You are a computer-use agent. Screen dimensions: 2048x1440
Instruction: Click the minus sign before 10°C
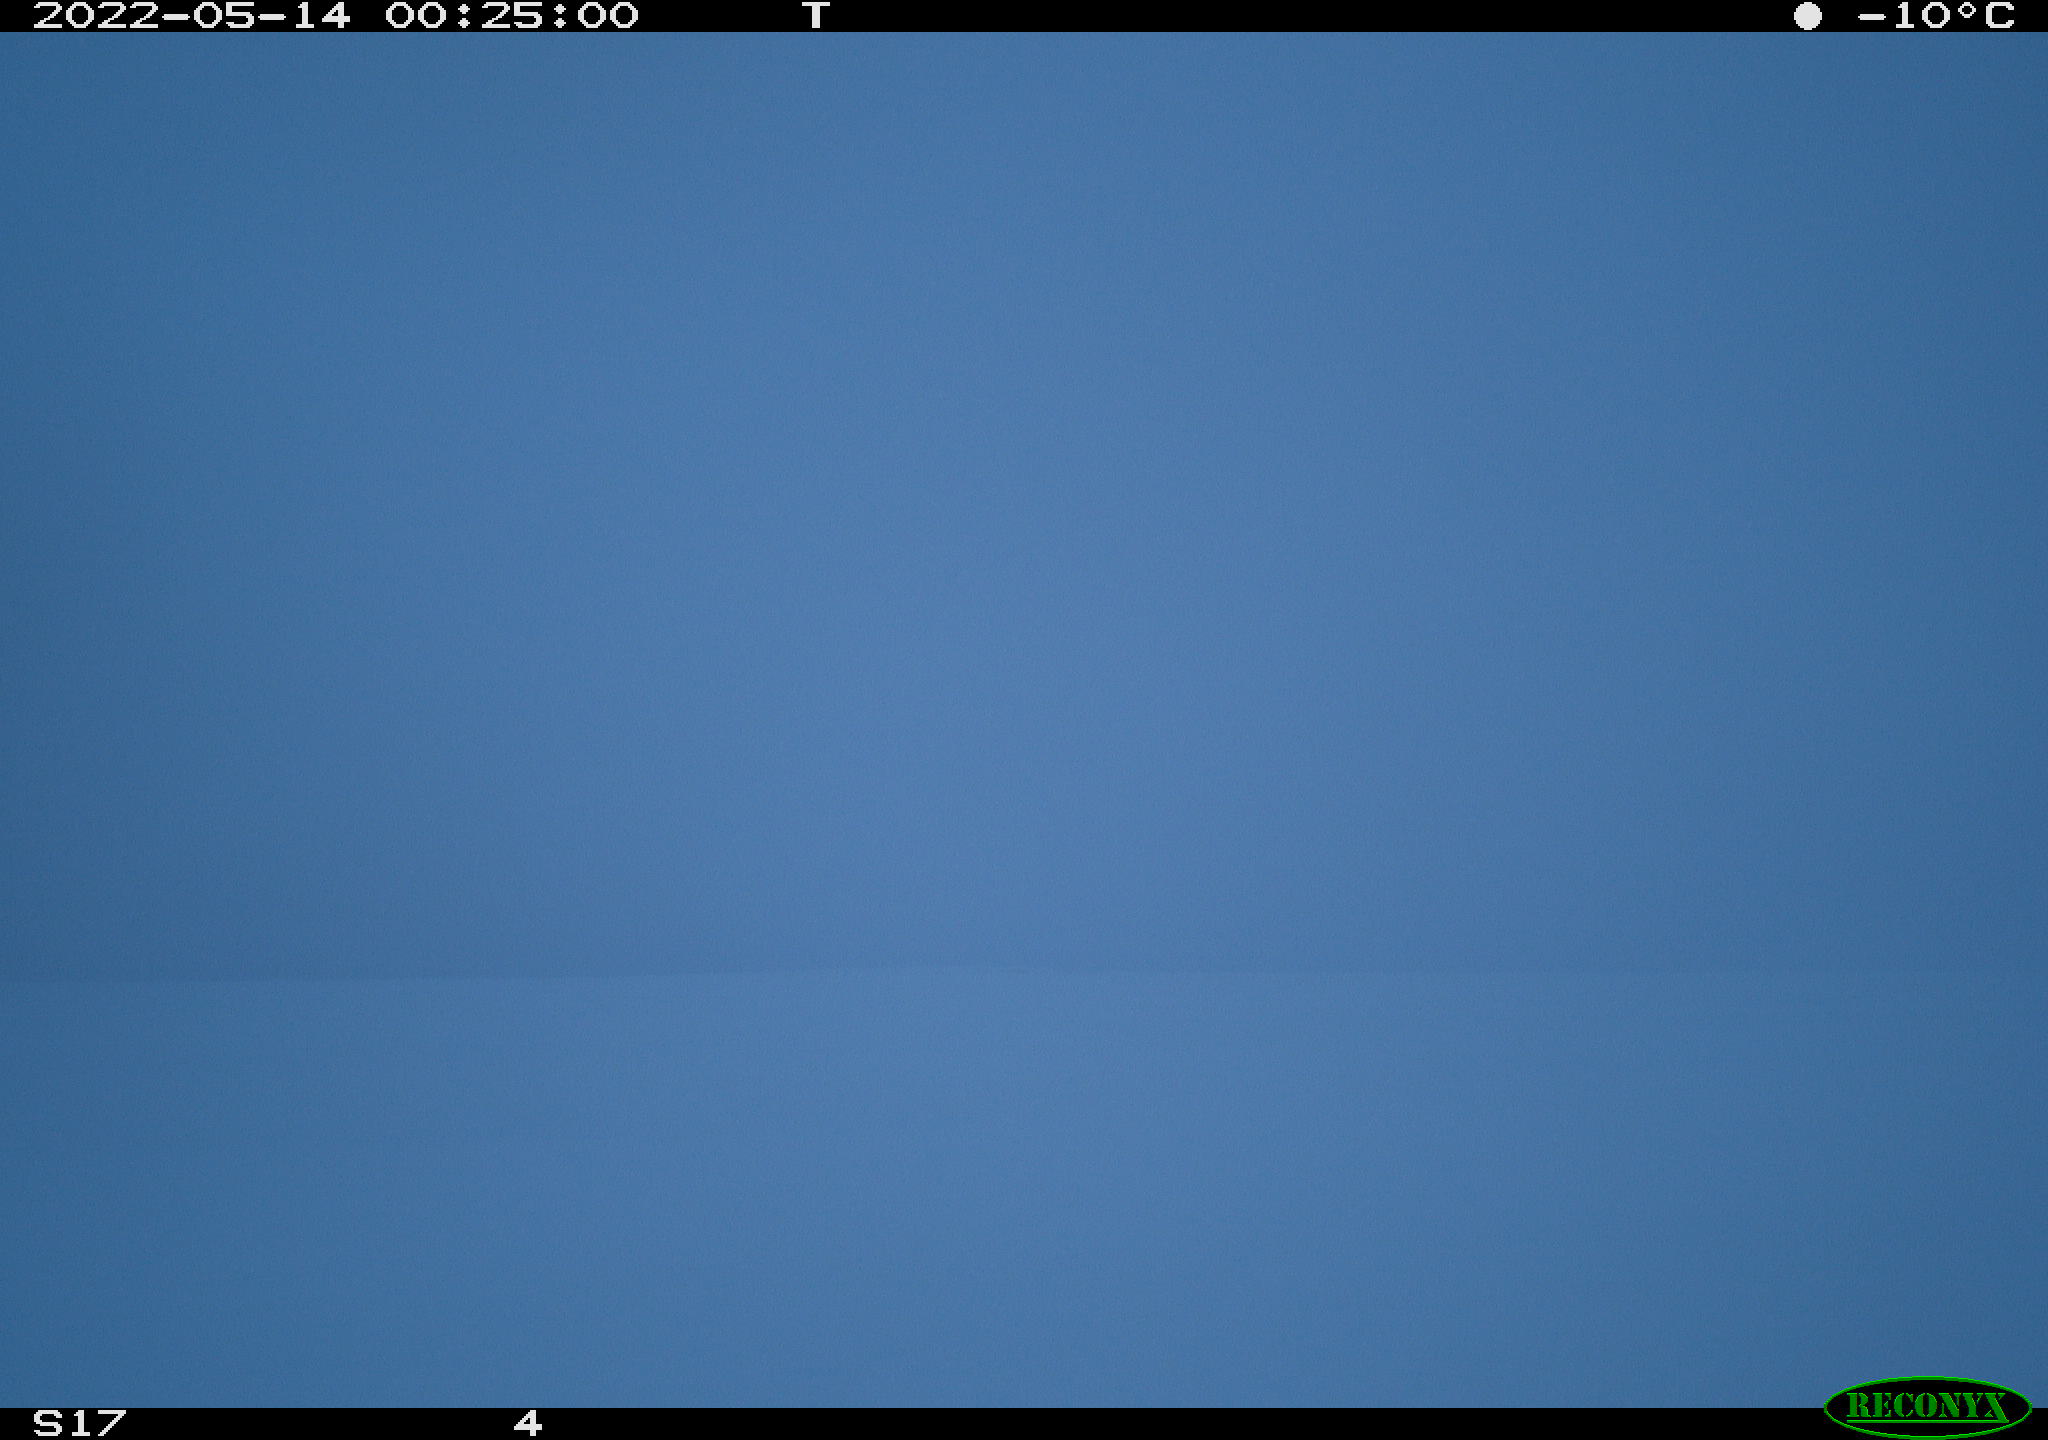click(1872, 16)
